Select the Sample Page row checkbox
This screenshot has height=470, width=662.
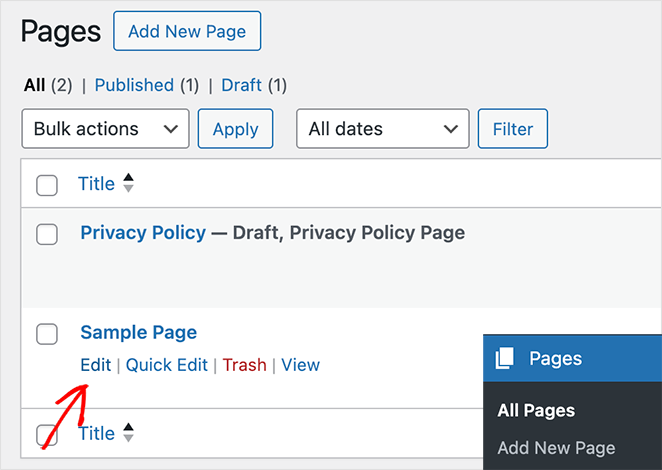(47, 334)
